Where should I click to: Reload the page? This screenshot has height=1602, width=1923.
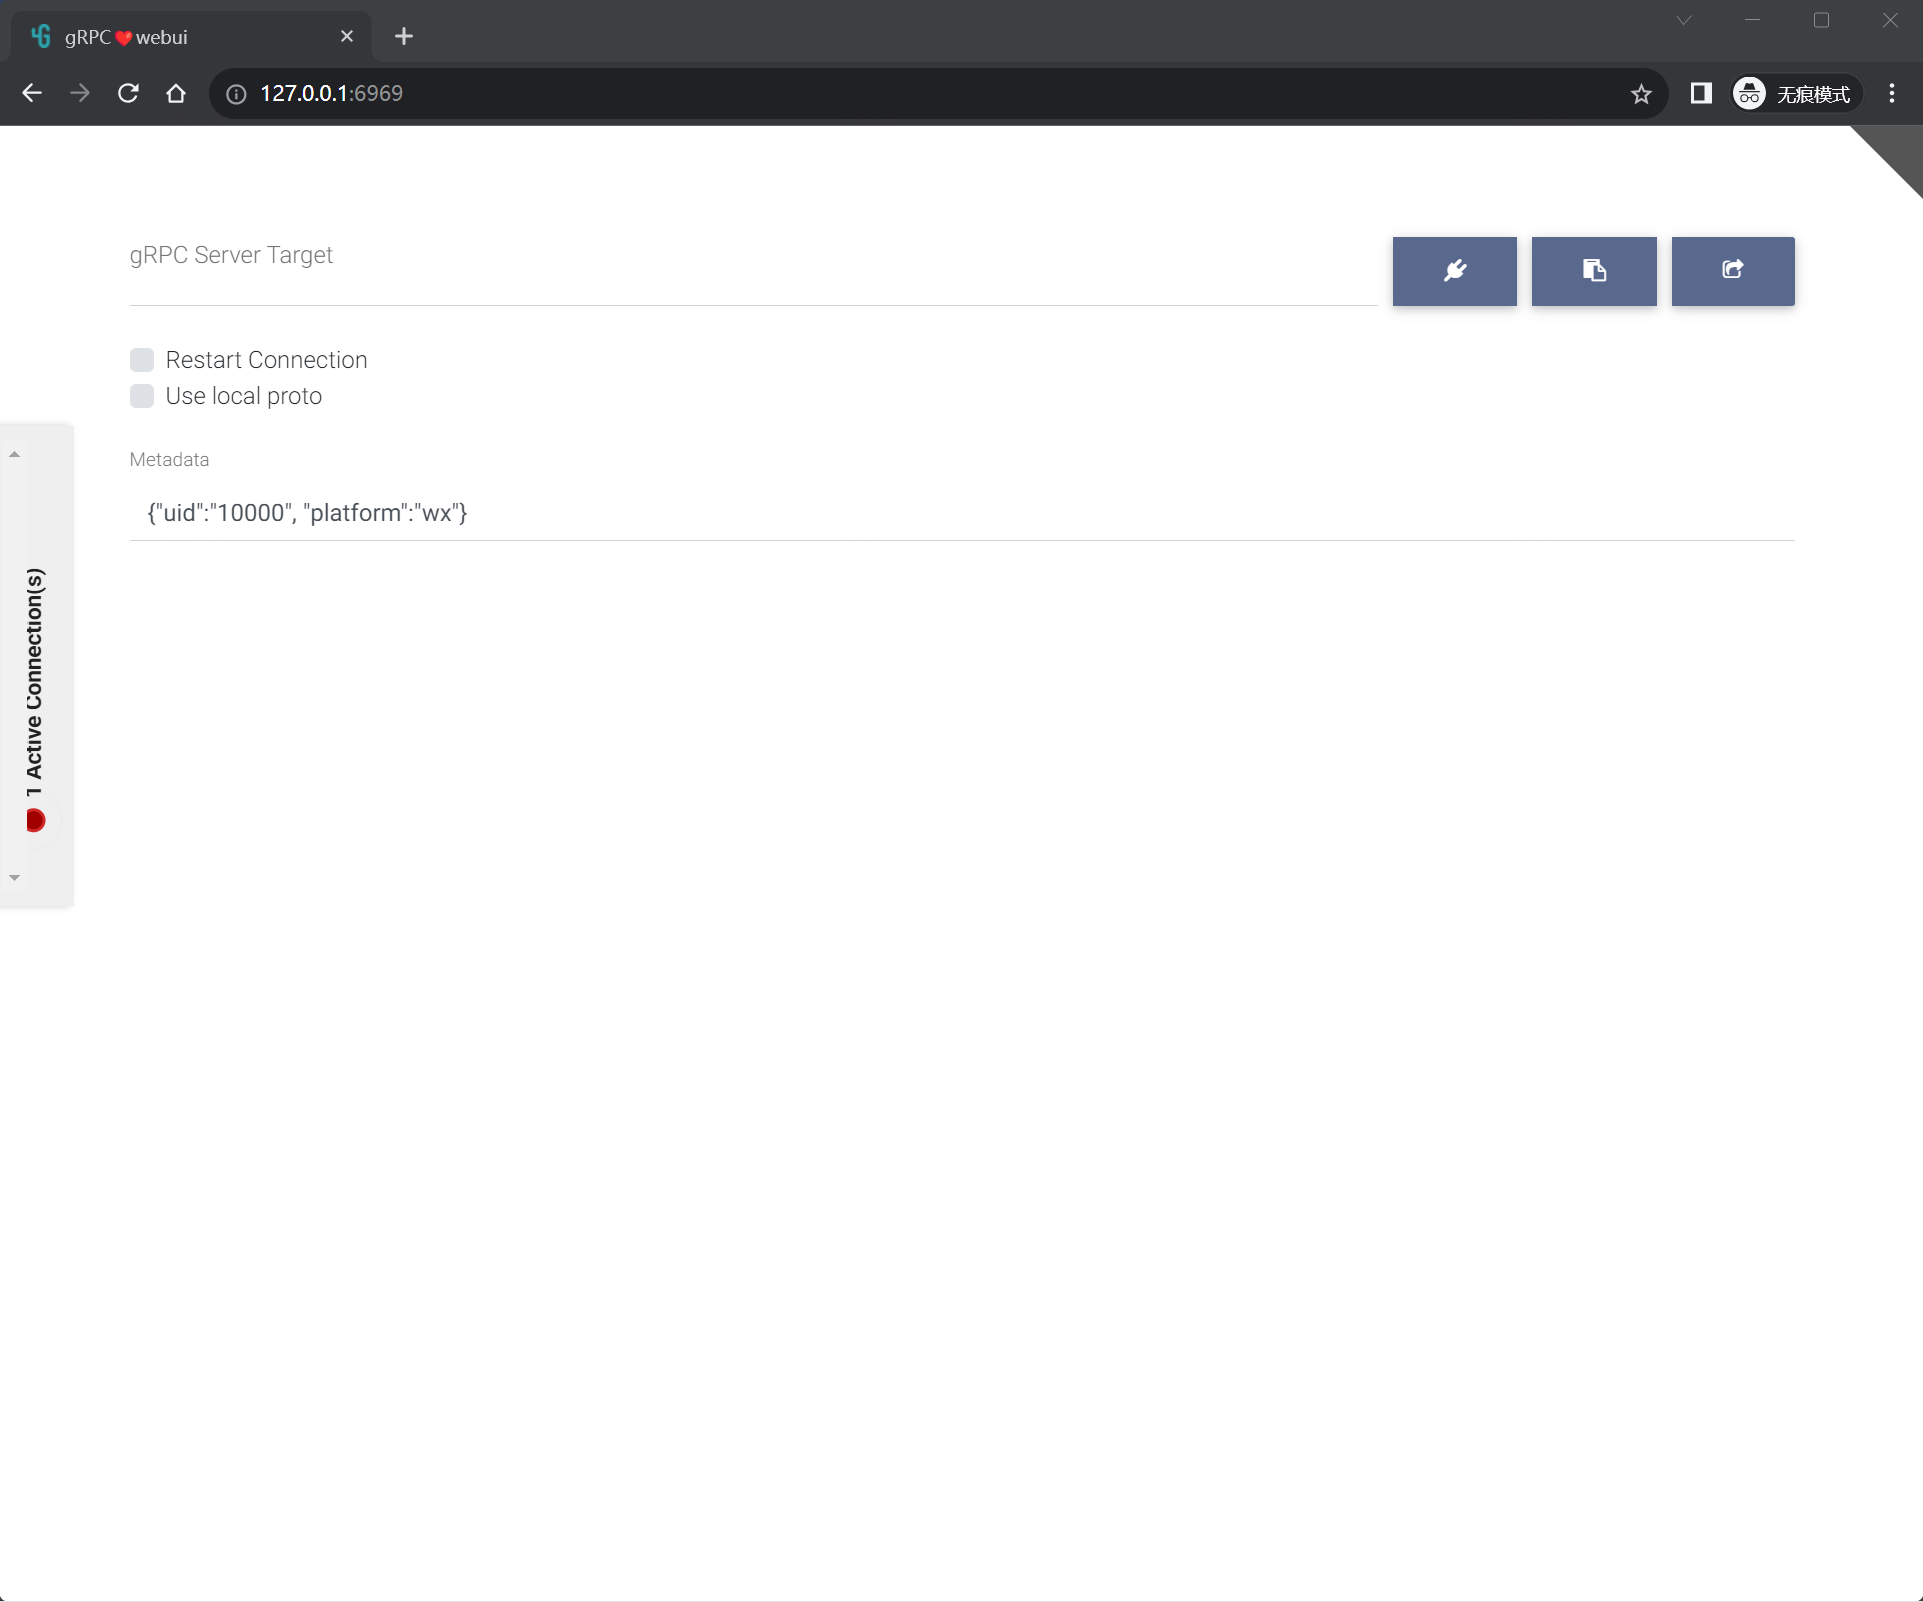click(128, 94)
